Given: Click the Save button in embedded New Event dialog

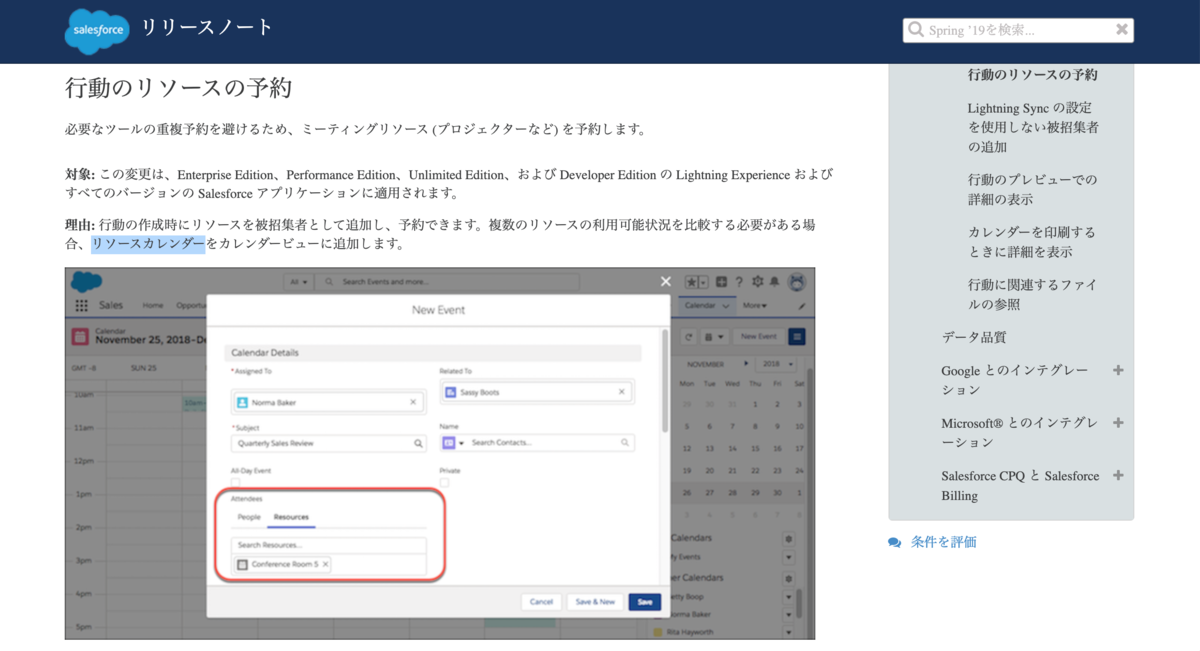Looking at the screenshot, I should pos(645,602).
